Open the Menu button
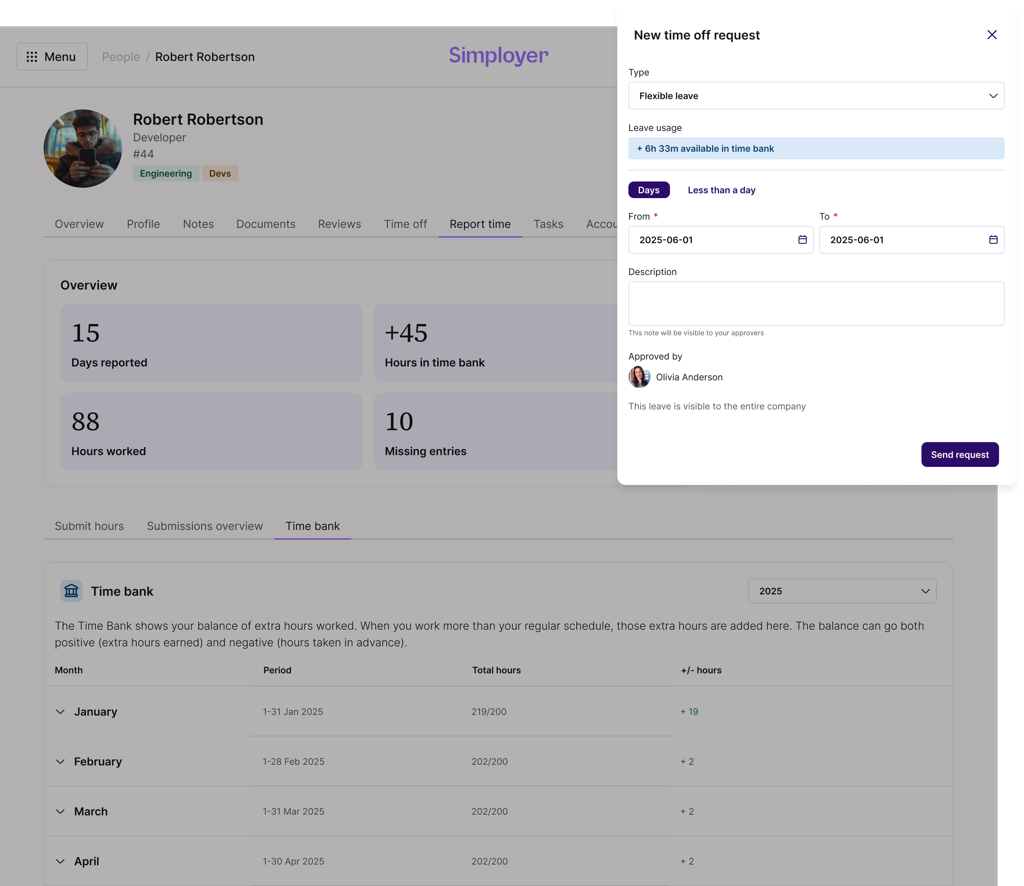This screenshot has width=1024, height=886. coord(52,57)
